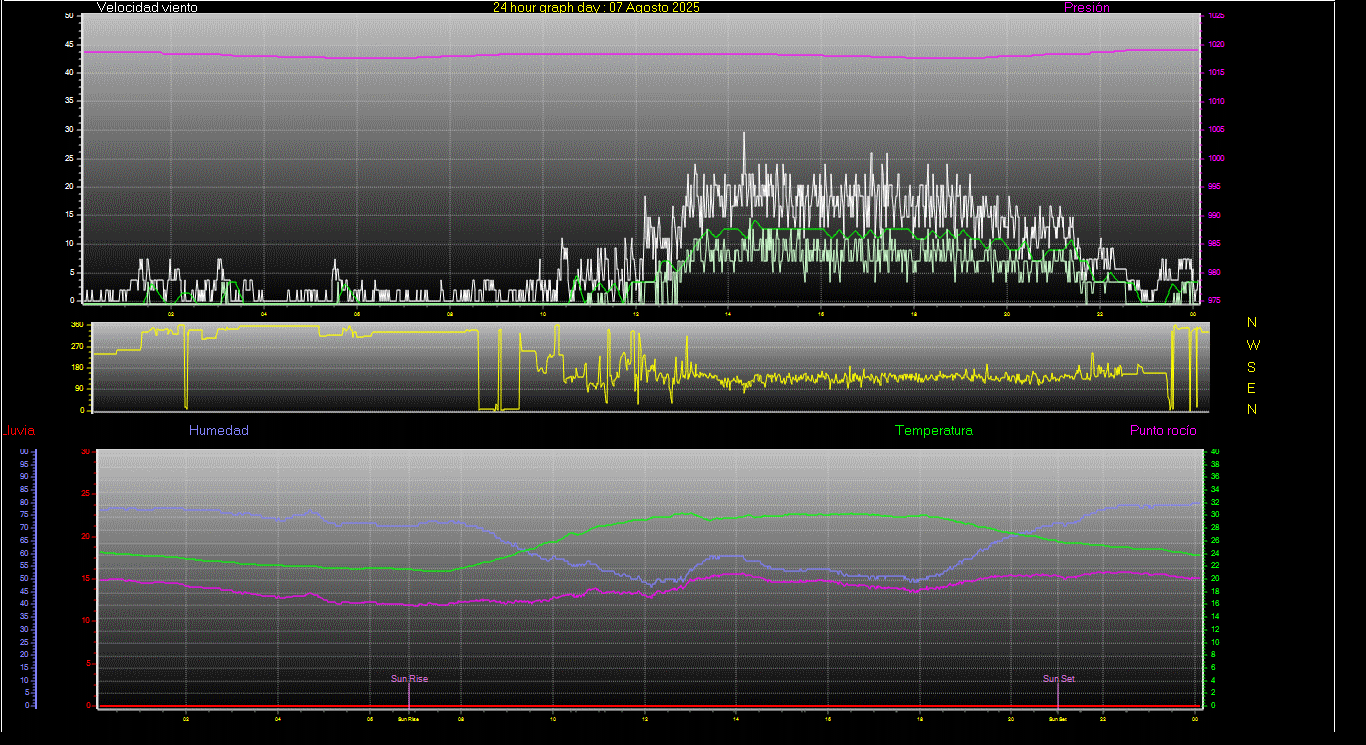Click '270' on the wind direction axis

point(76,346)
